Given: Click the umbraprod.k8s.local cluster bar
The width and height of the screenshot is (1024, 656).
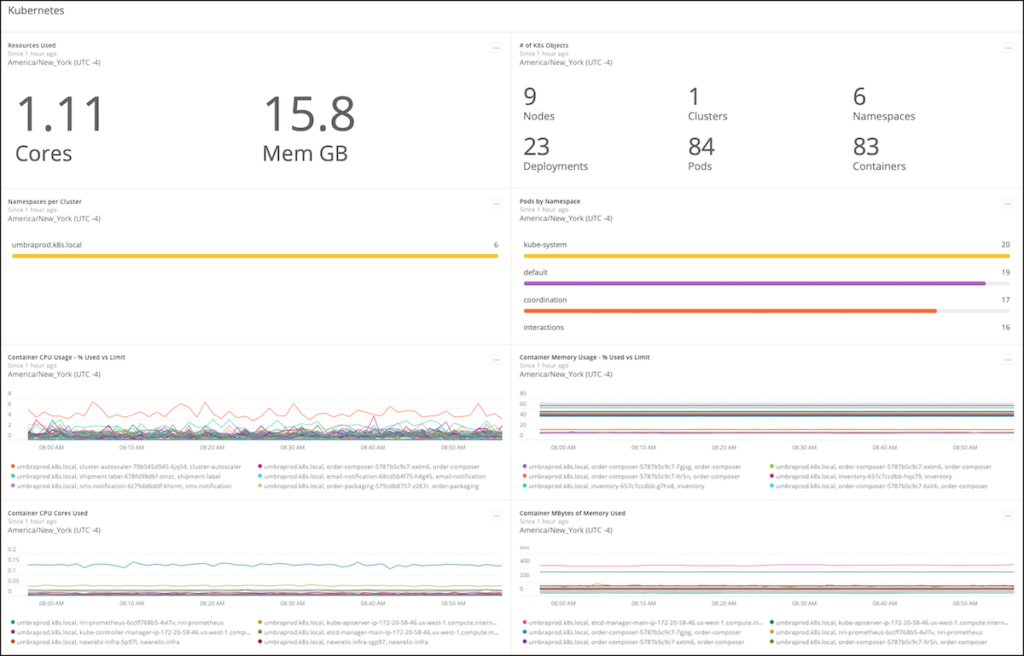Looking at the screenshot, I should click(254, 256).
